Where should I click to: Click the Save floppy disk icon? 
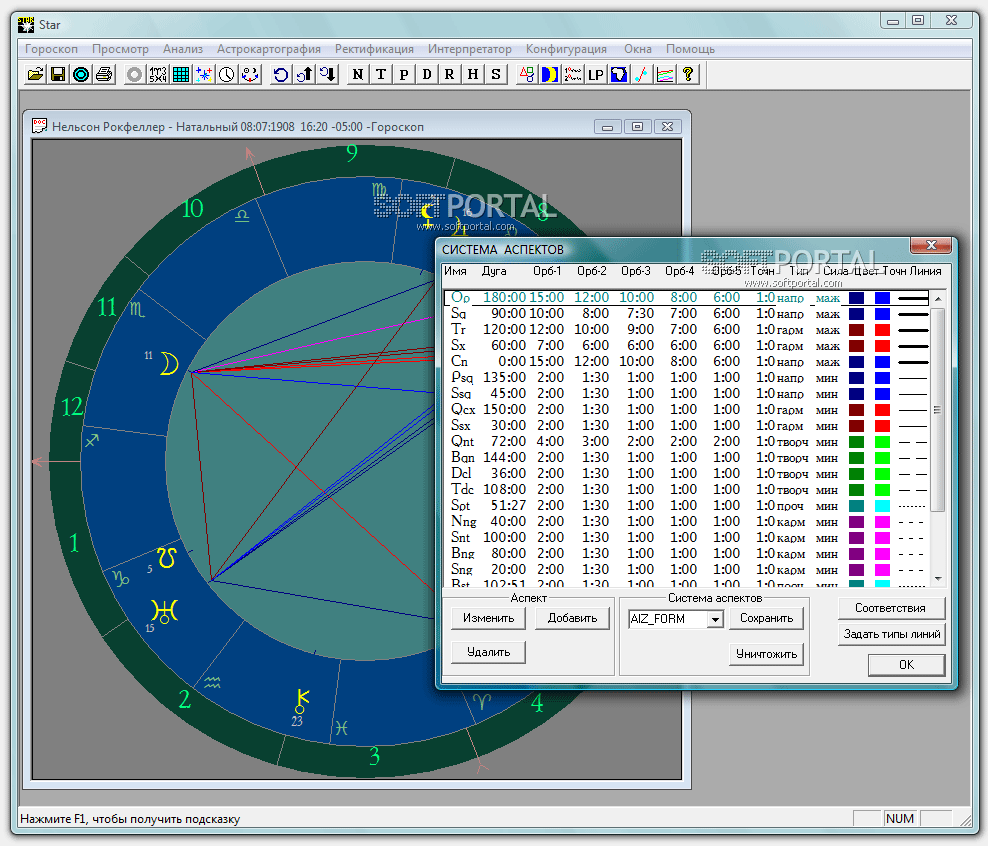point(58,74)
